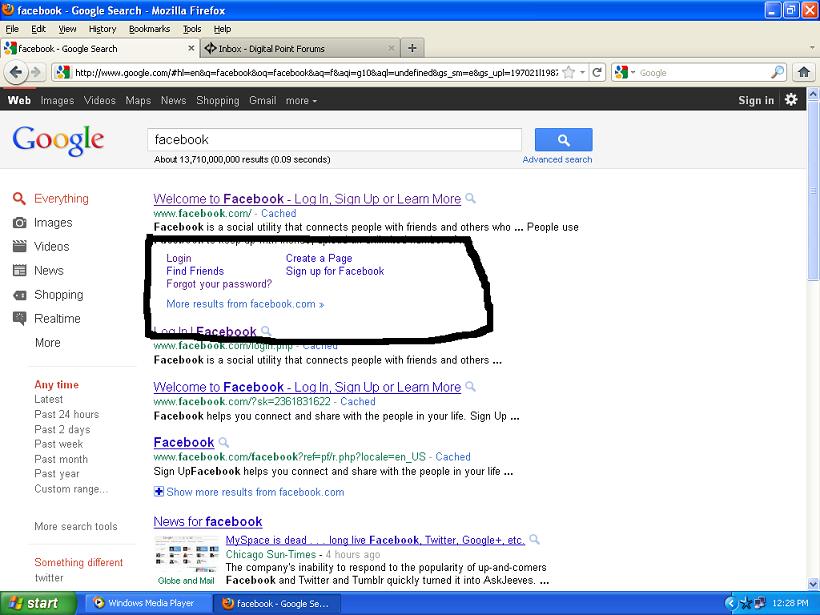
Task: Choose Custom range time filter
Action: [71, 489]
